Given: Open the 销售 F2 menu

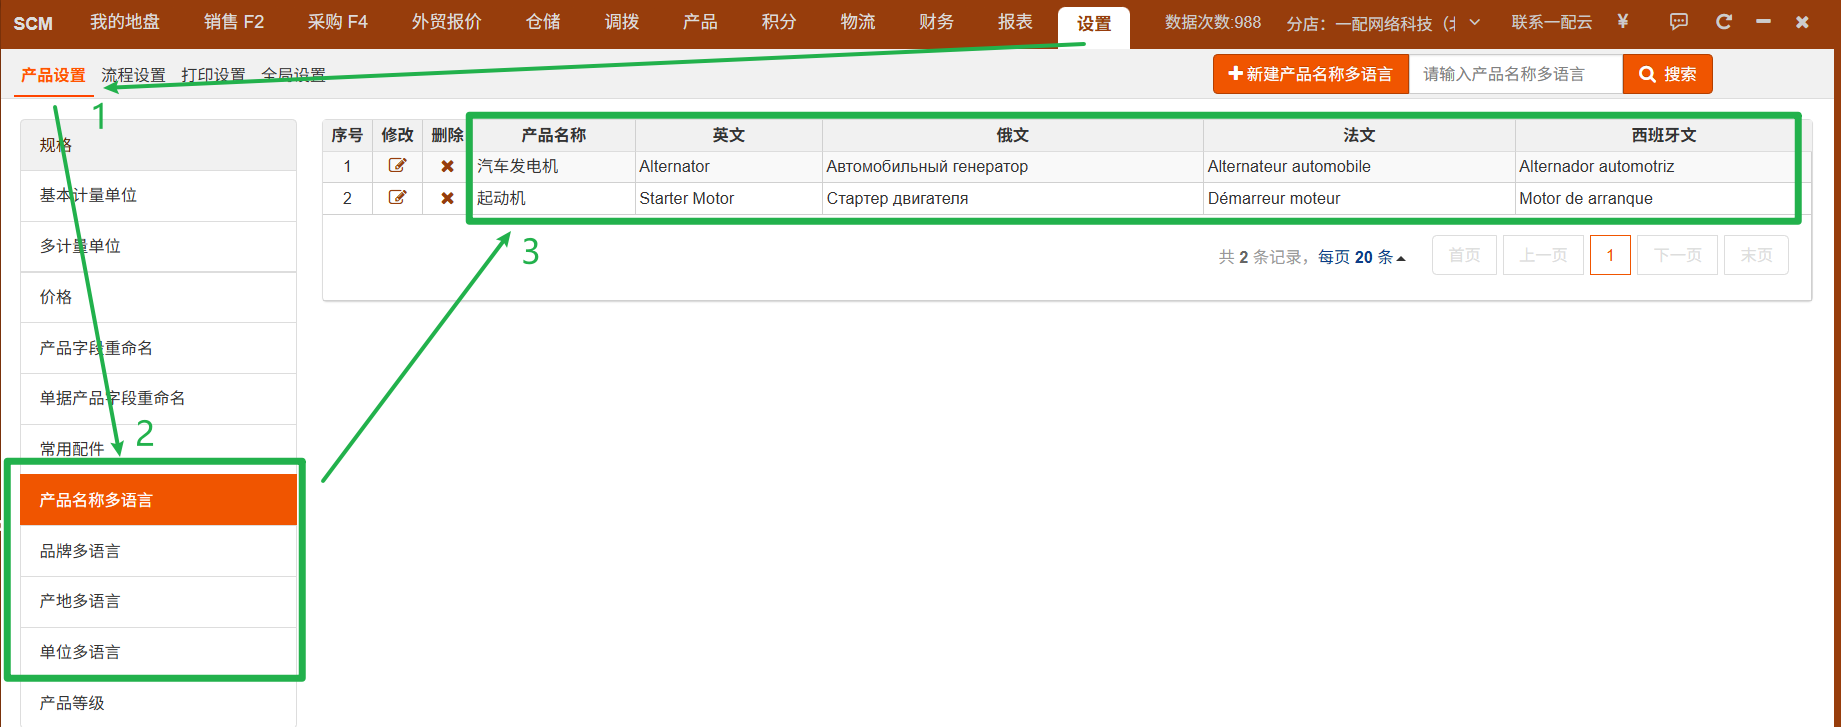Looking at the screenshot, I should click(x=234, y=22).
